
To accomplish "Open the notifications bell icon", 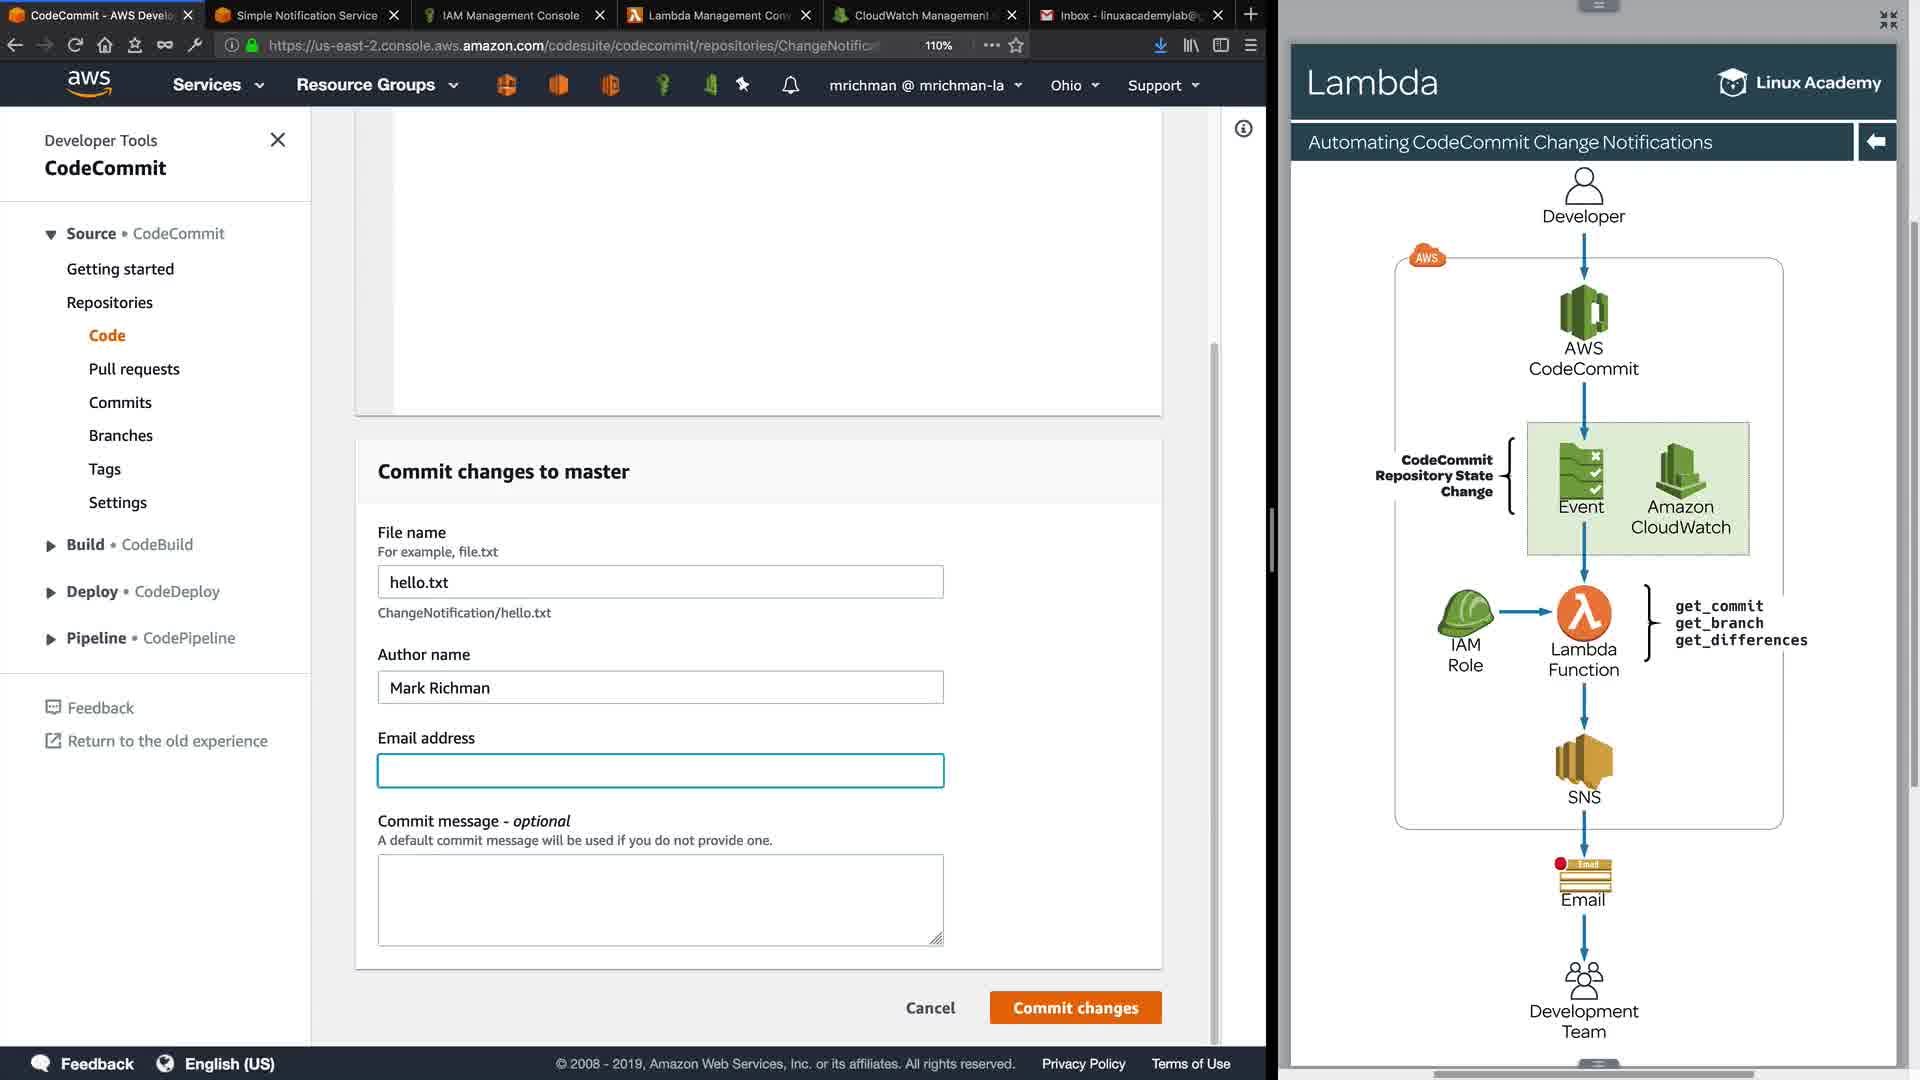I will [x=790, y=85].
